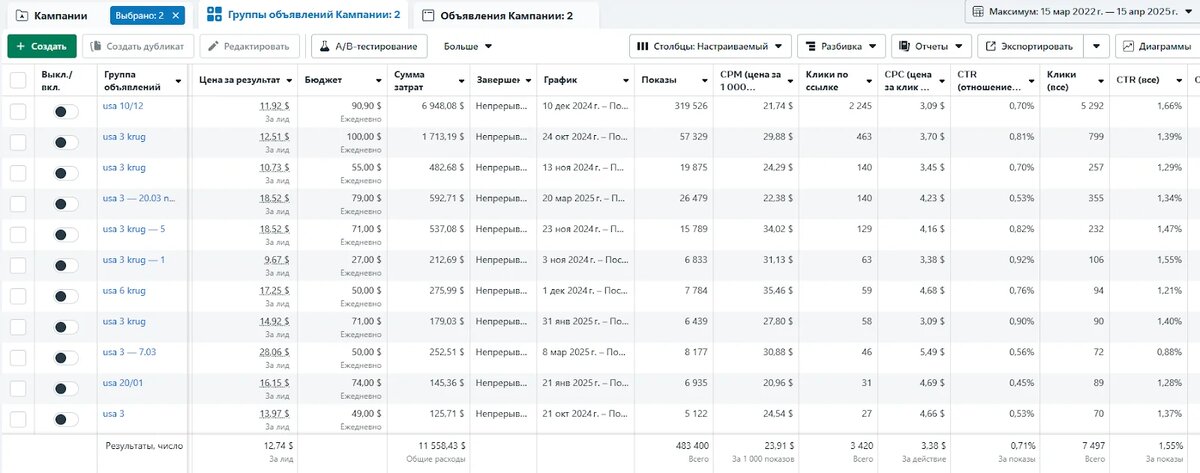Image resolution: width=1200 pixels, height=473 pixels.
Task: Click the calendar icon in the date range
Action: tap(976, 13)
